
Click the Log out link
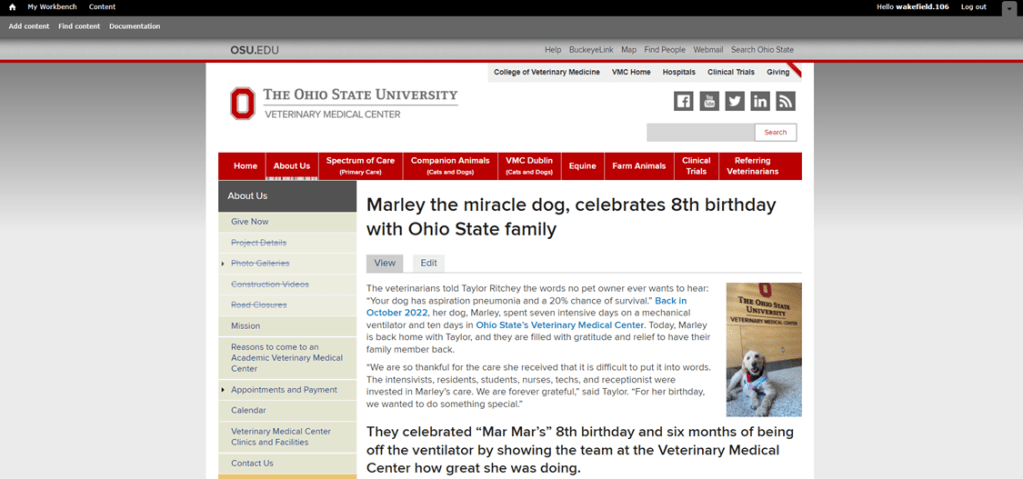tap(973, 7)
